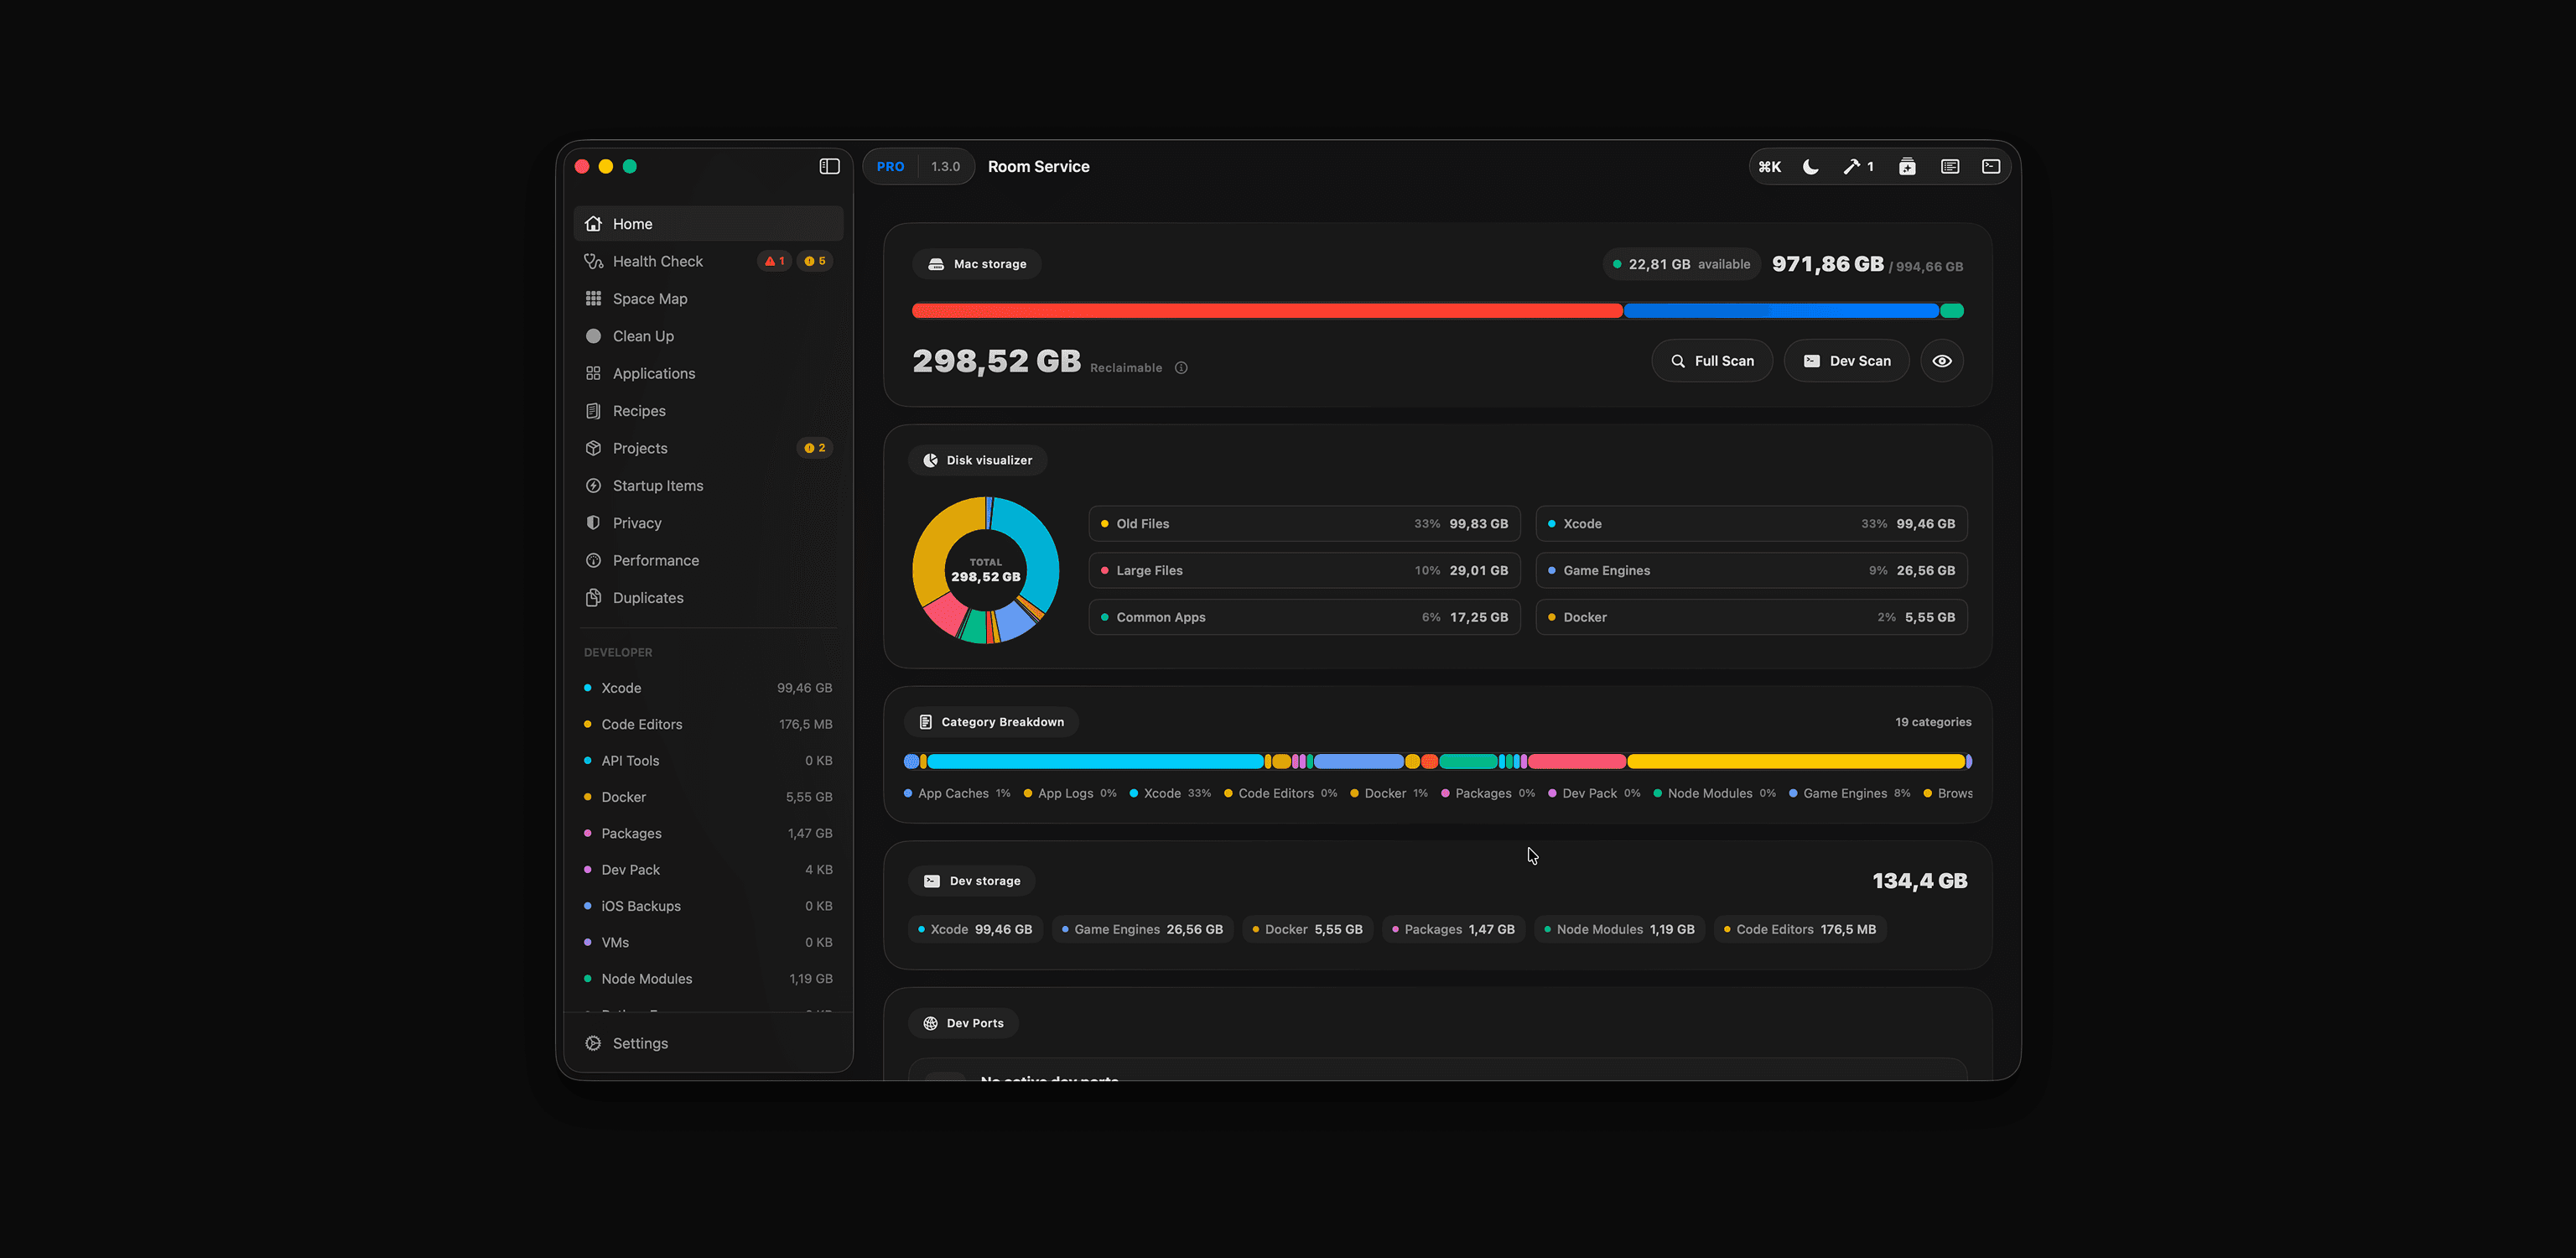Select iOS Backups in the Developer list
This screenshot has width=2576, height=1258.
pos(708,906)
